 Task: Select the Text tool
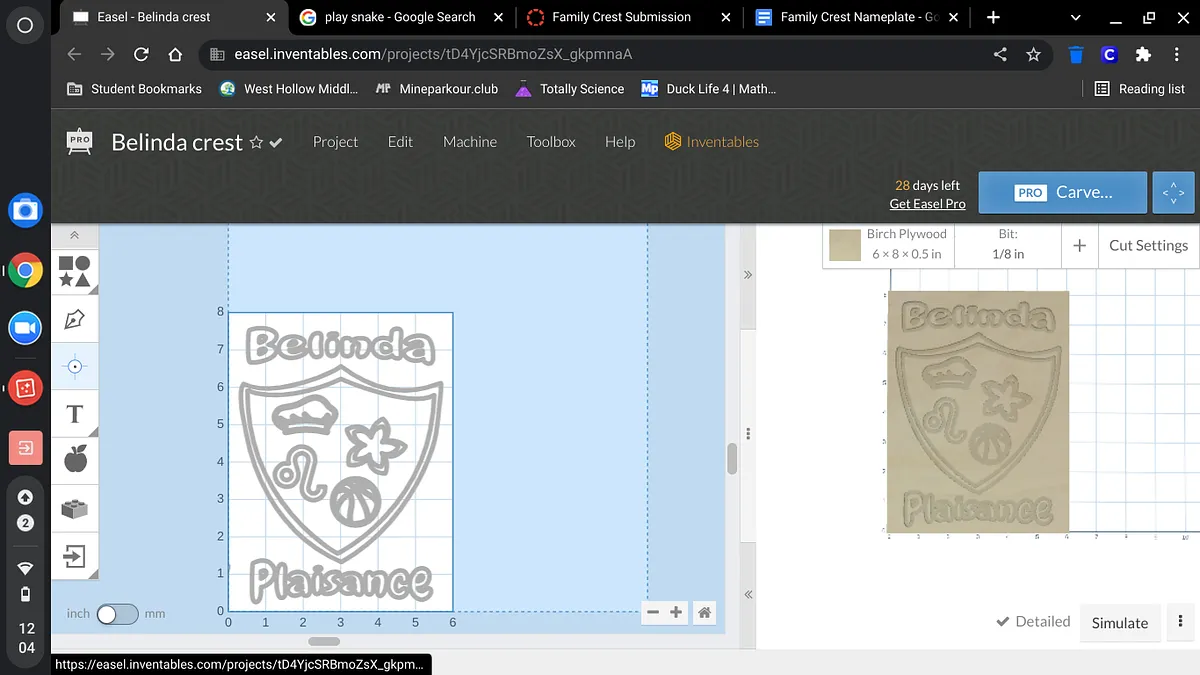pos(75,413)
